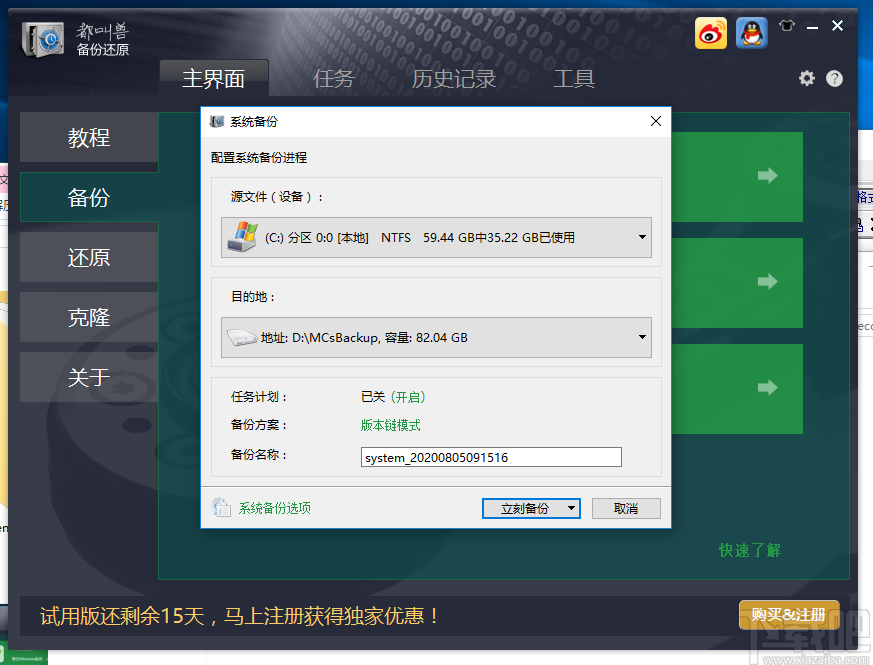Switch to 任务 tab
Screen dimensions: 873x665
coord(333,79)
